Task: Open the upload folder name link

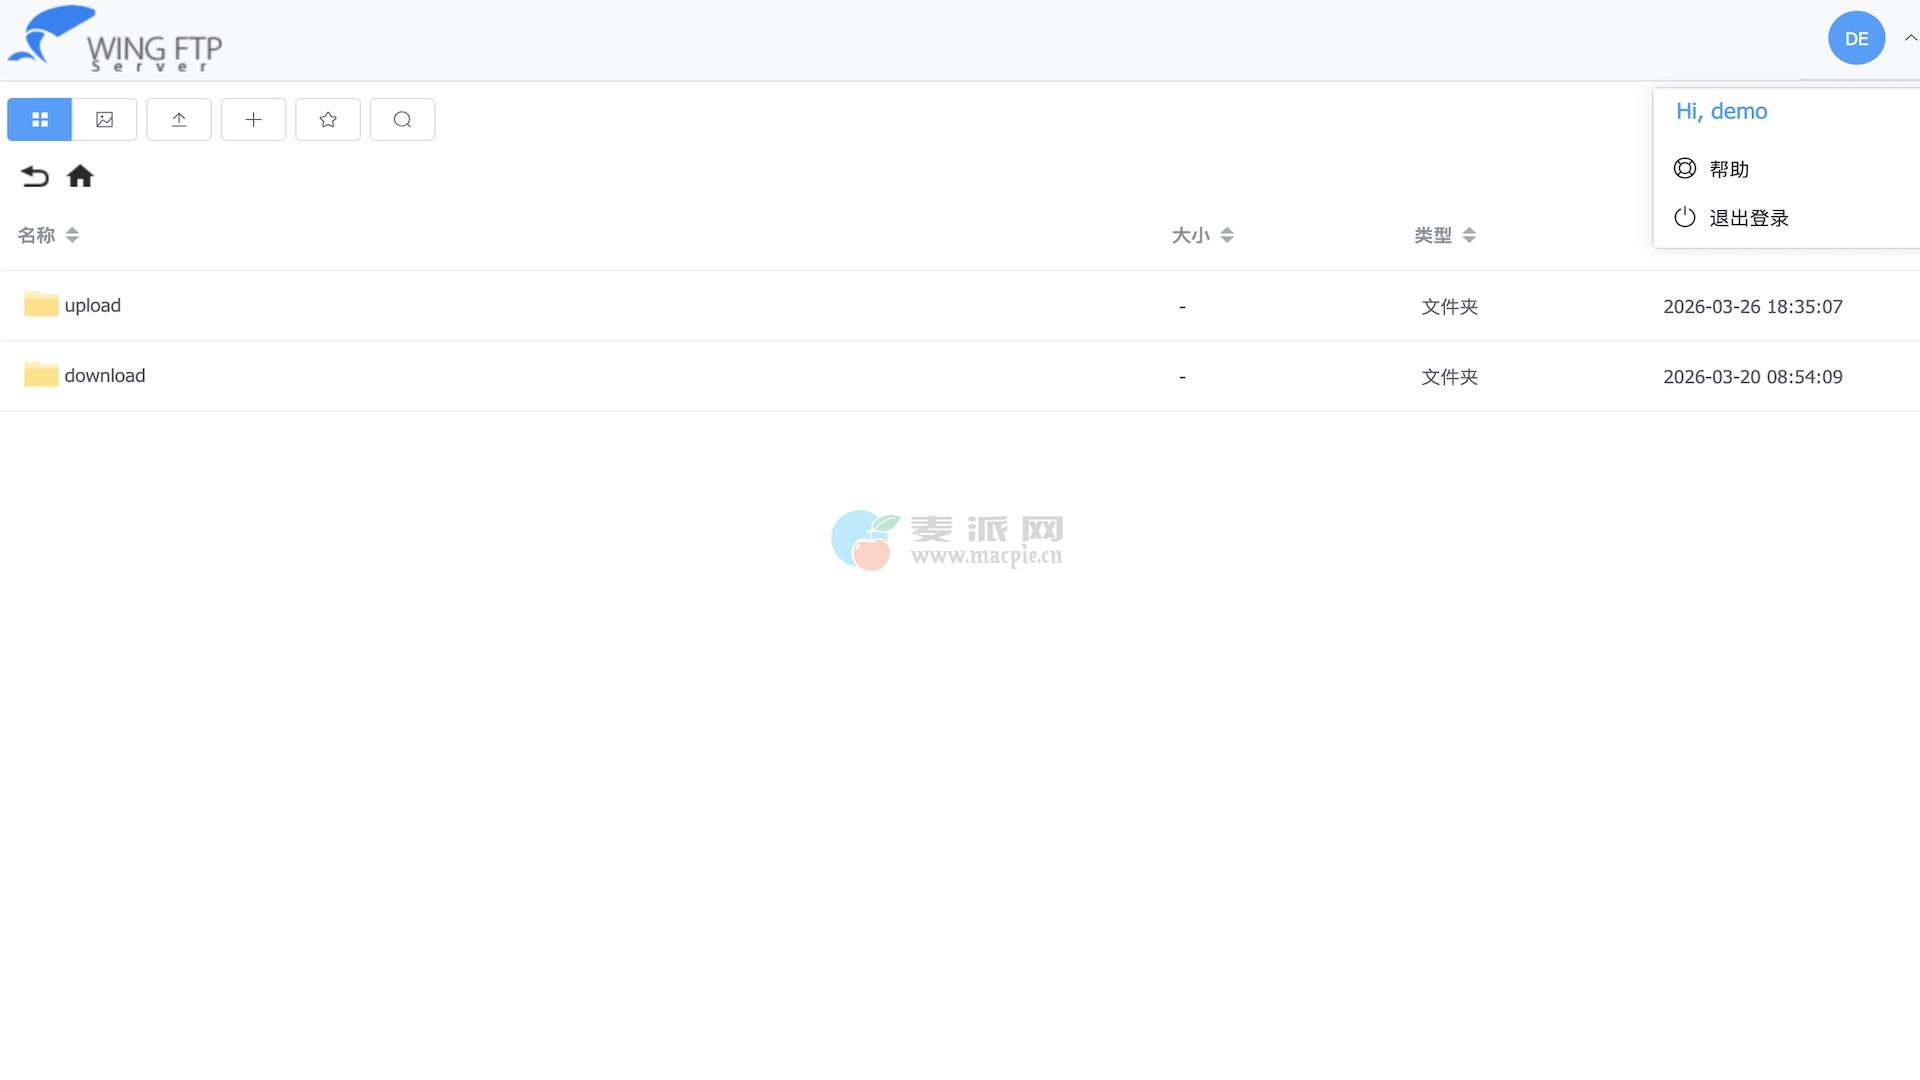Action: pos(92,306)
